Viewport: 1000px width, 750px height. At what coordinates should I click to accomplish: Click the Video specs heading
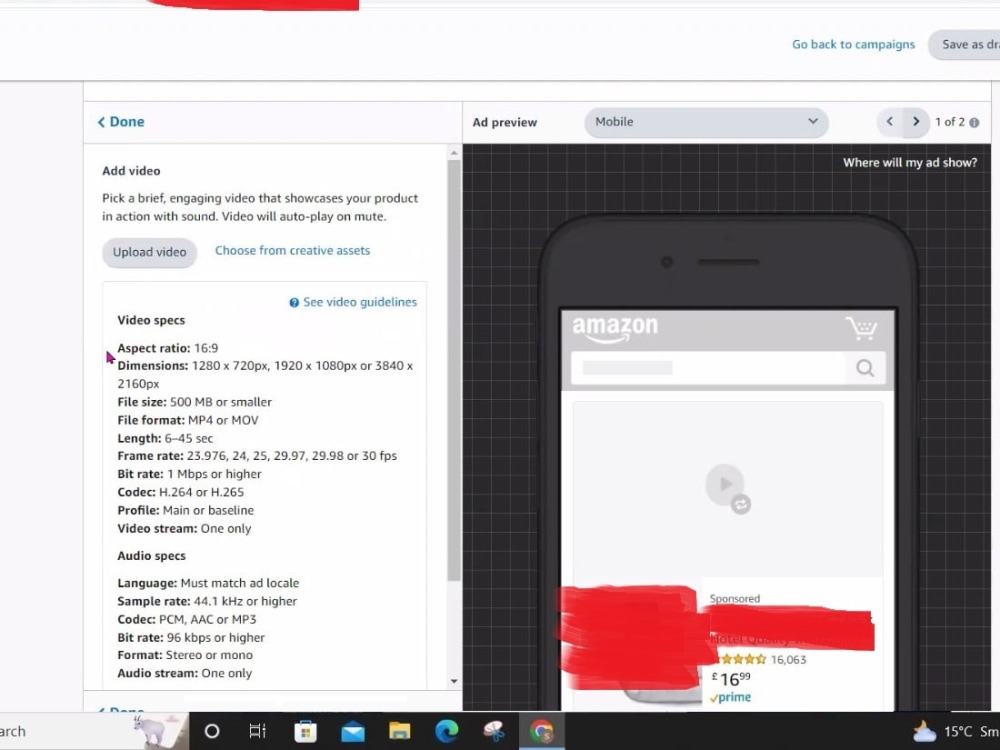(151, 320)
